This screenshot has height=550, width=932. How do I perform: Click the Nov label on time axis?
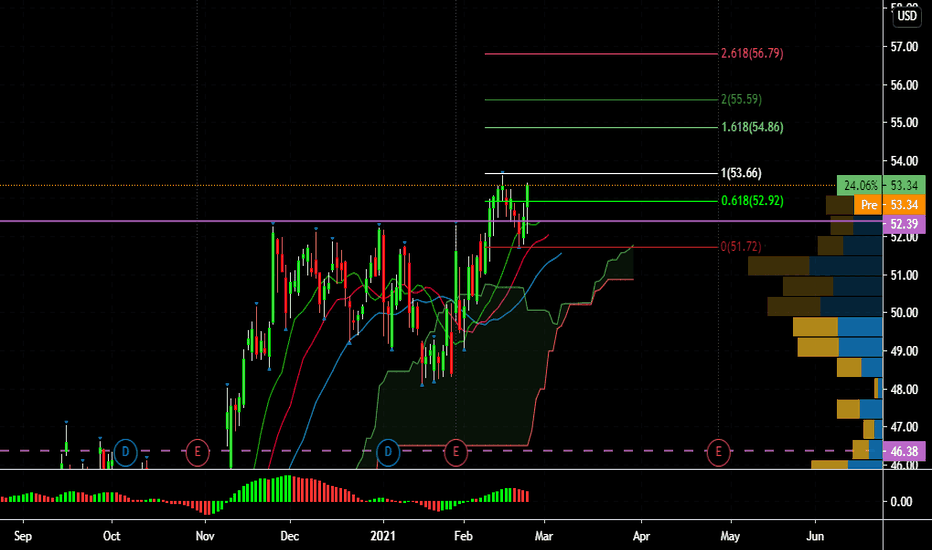click(x=204, y=536)
